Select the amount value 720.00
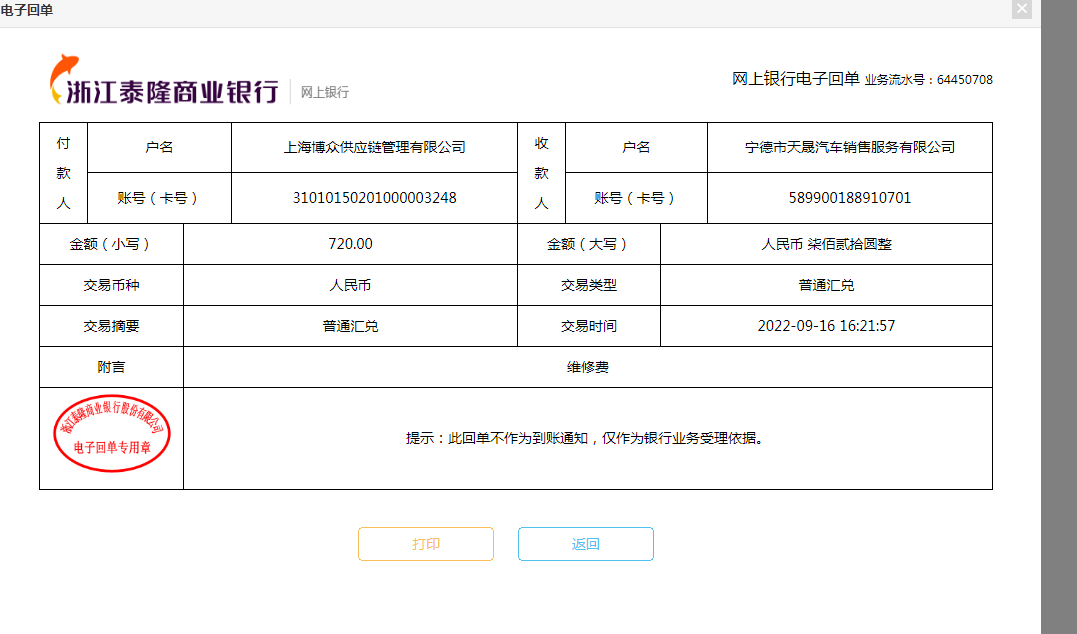Screen dimensions: 1077x634 pyautogui.click(x=350, y=244)
